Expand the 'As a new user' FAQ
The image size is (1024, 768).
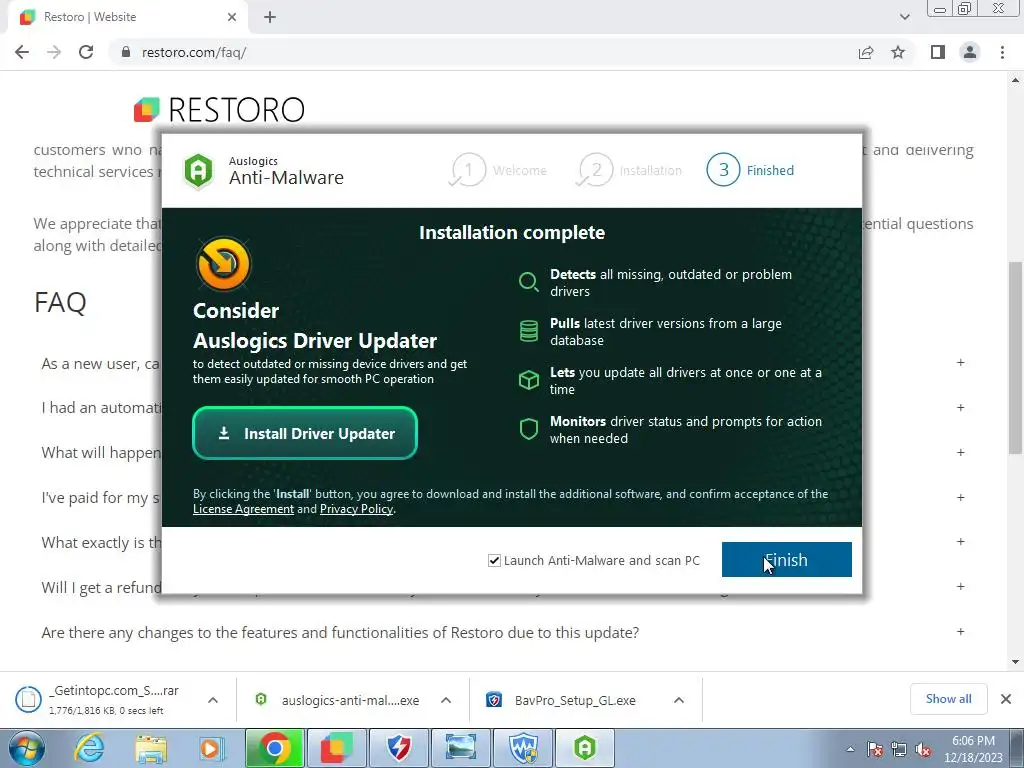point(960,362)
